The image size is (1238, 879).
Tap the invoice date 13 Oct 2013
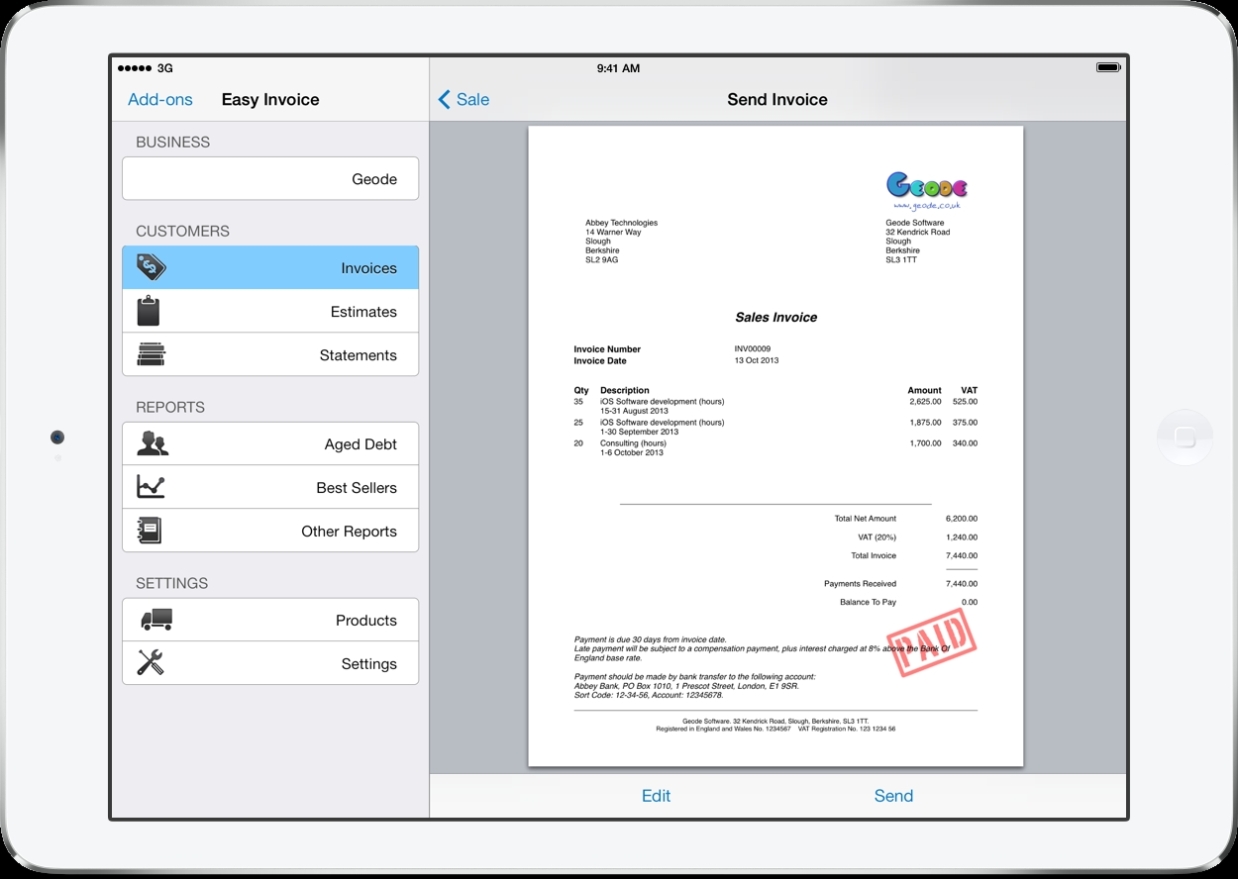coord(757,360)
